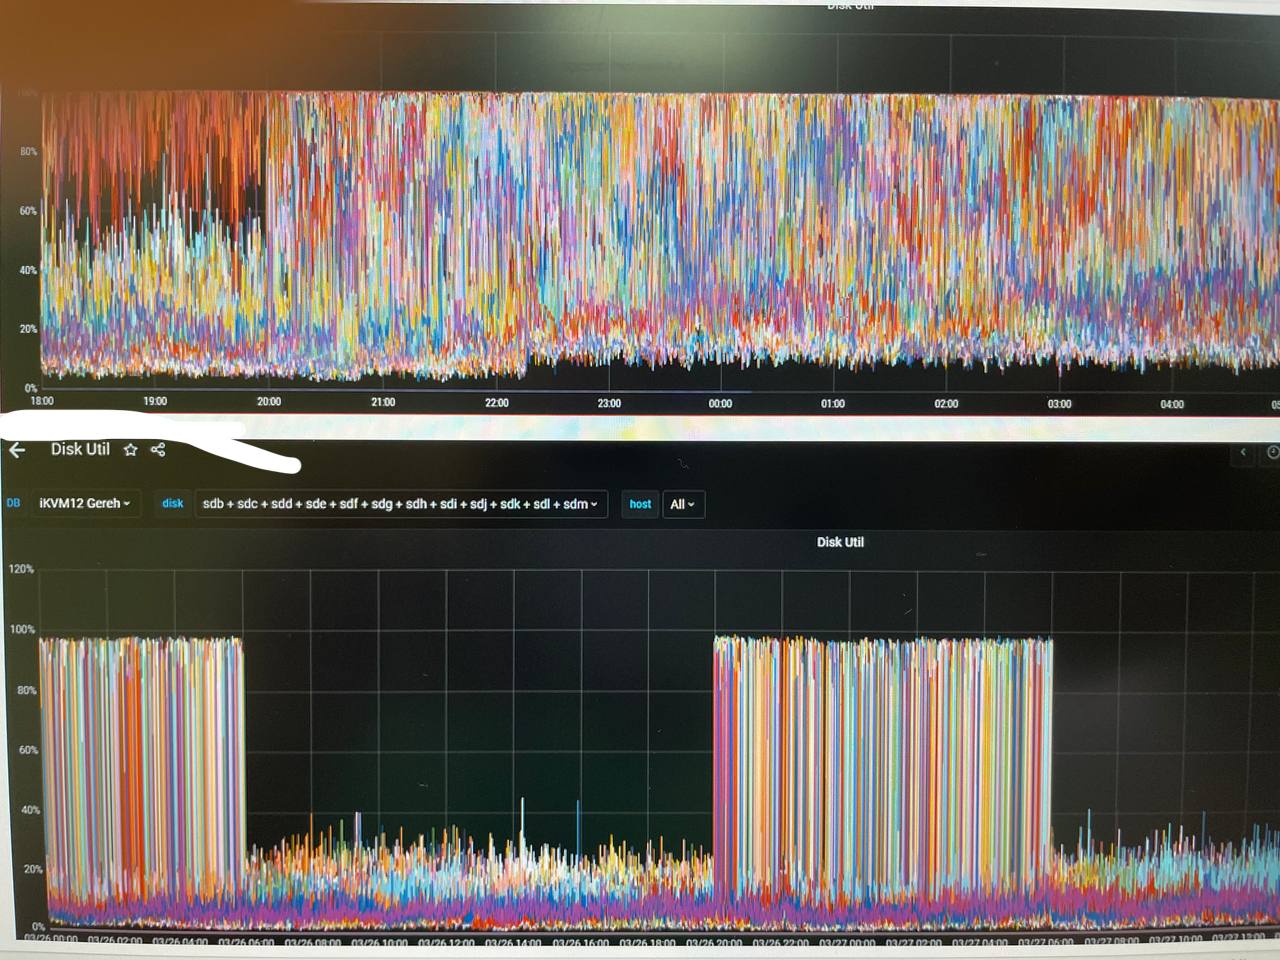Share the Disk Util dashboard
The image size is (1280, 960).
(157, 450)
